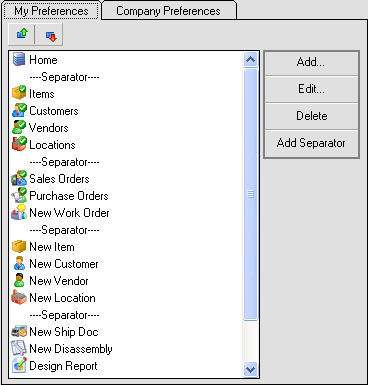Viewport: 368px width, 385px height.
Task: Click the move up green arrow icon
Action: (x=22, y=34)
